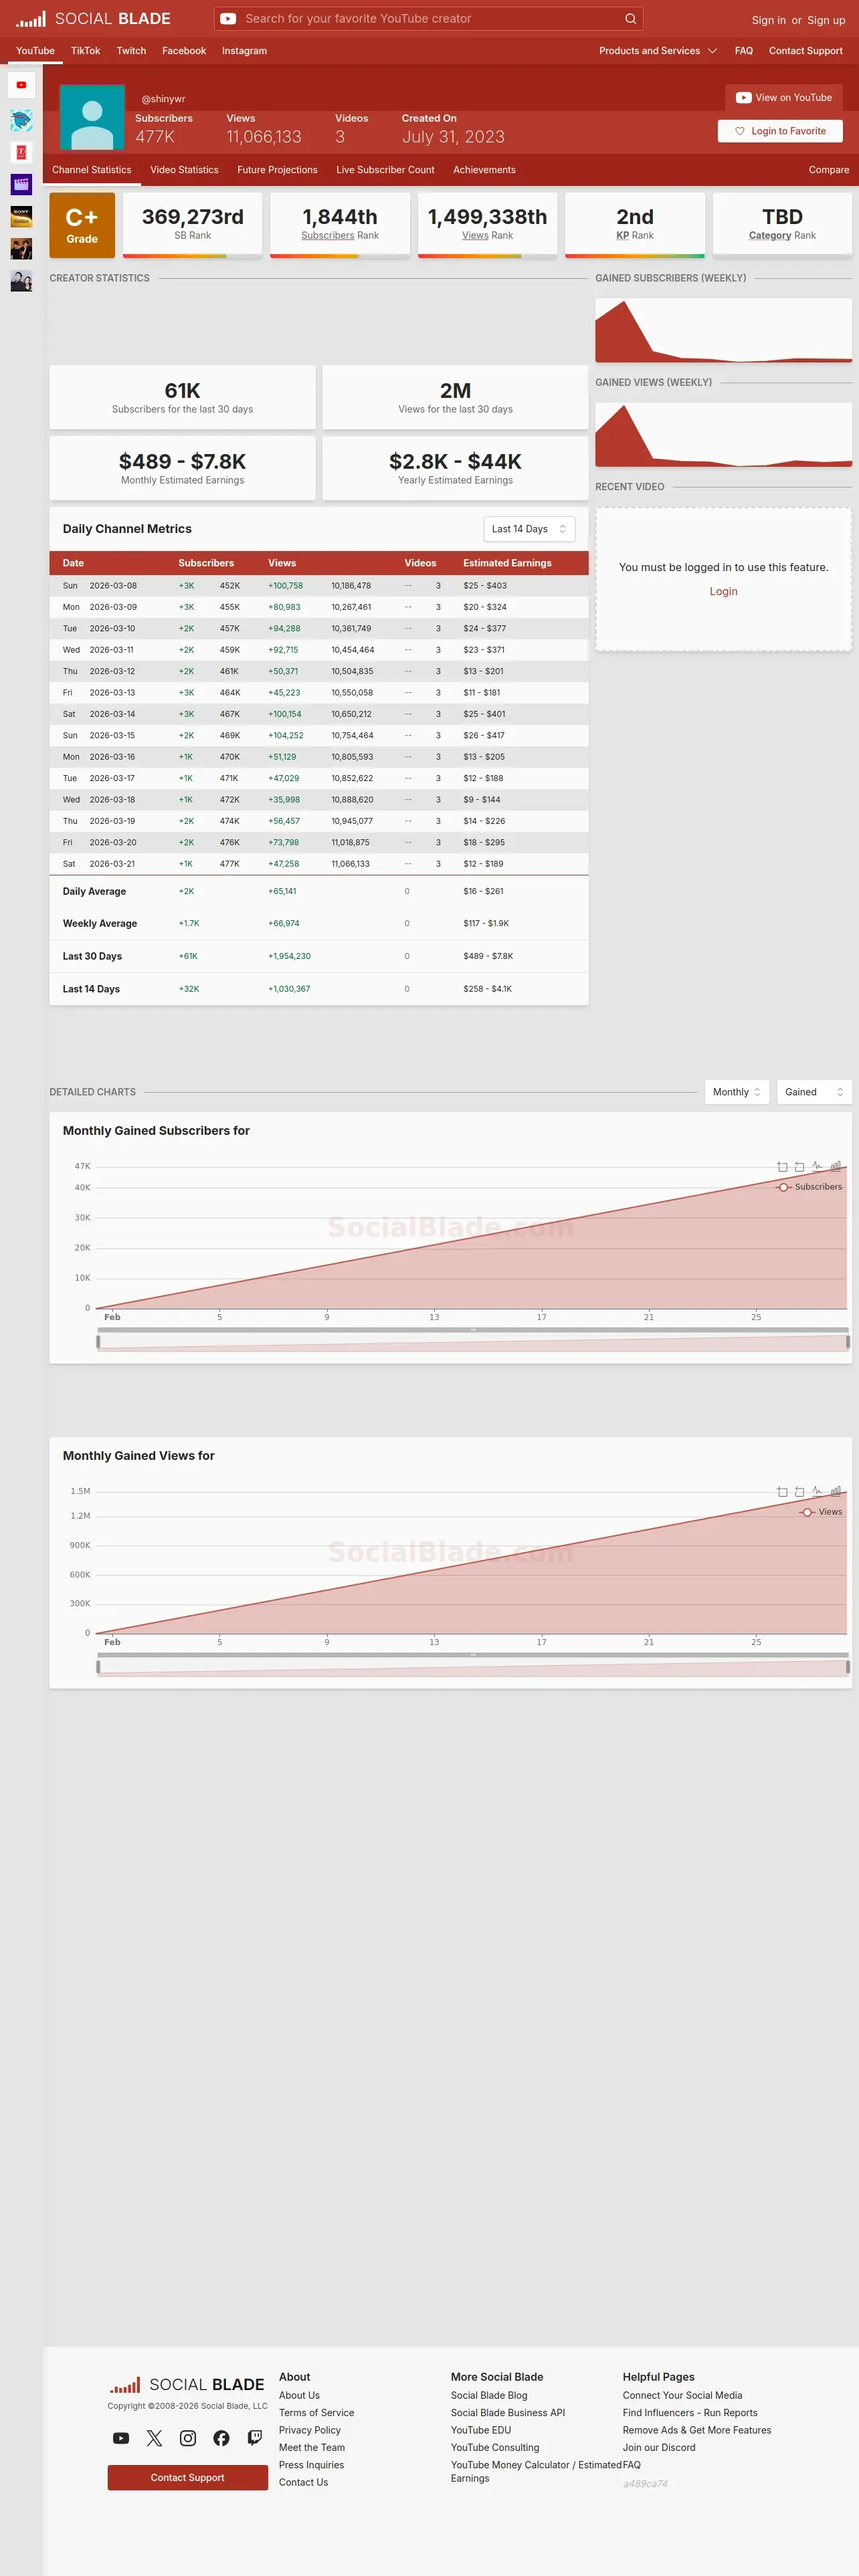Open the Gained chart type dropdown

click(x=814, y=1092)
